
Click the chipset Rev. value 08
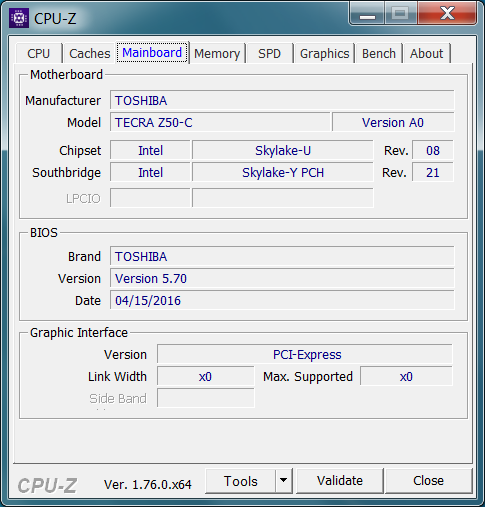(433, 150)
